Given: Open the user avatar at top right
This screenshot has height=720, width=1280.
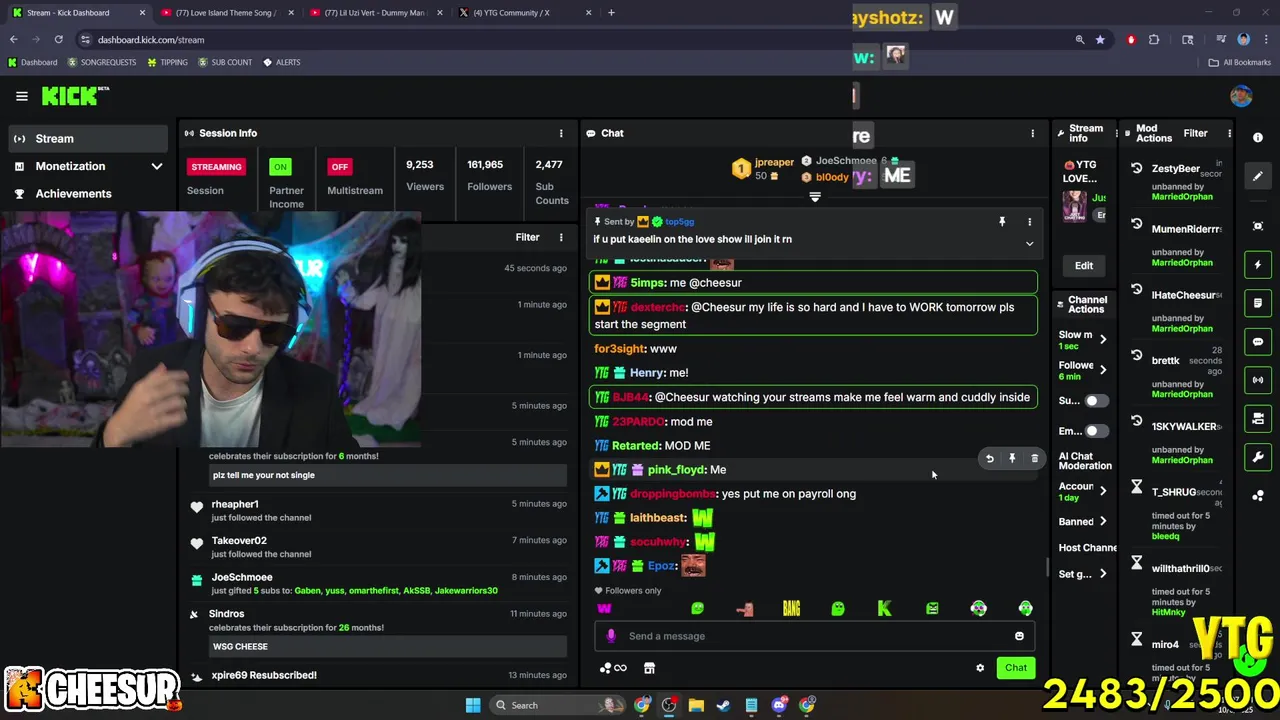Looking at the screenshot, I should click(1241, 96).
